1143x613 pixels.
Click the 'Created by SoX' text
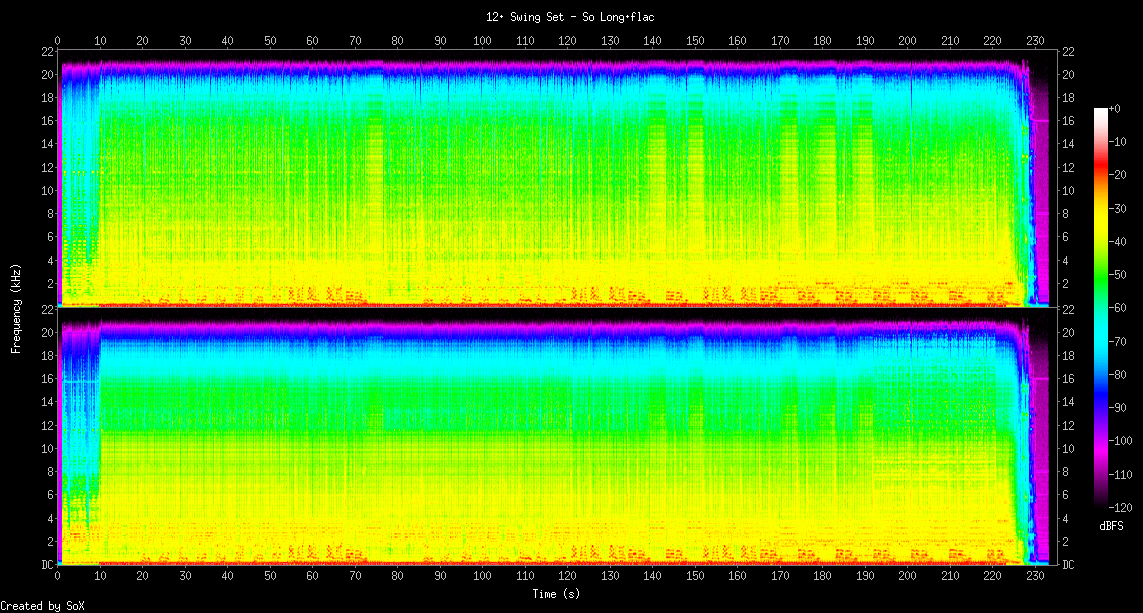(x=36, y=606)
